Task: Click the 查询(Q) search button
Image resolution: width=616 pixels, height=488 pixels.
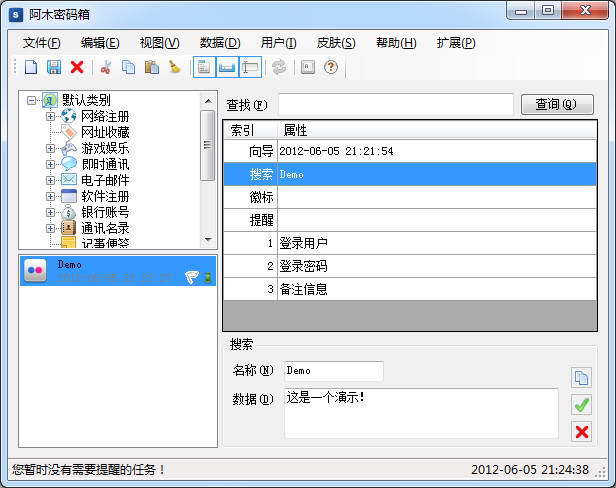Action: click(x=557, y=104)
